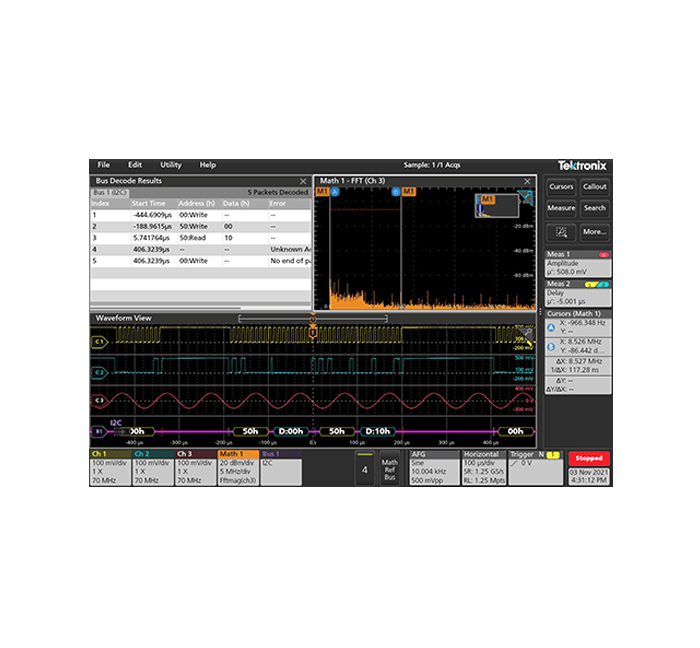Screen dimensions: 700x648
Task: Click the Start Time column header
Action: point(154,204)
